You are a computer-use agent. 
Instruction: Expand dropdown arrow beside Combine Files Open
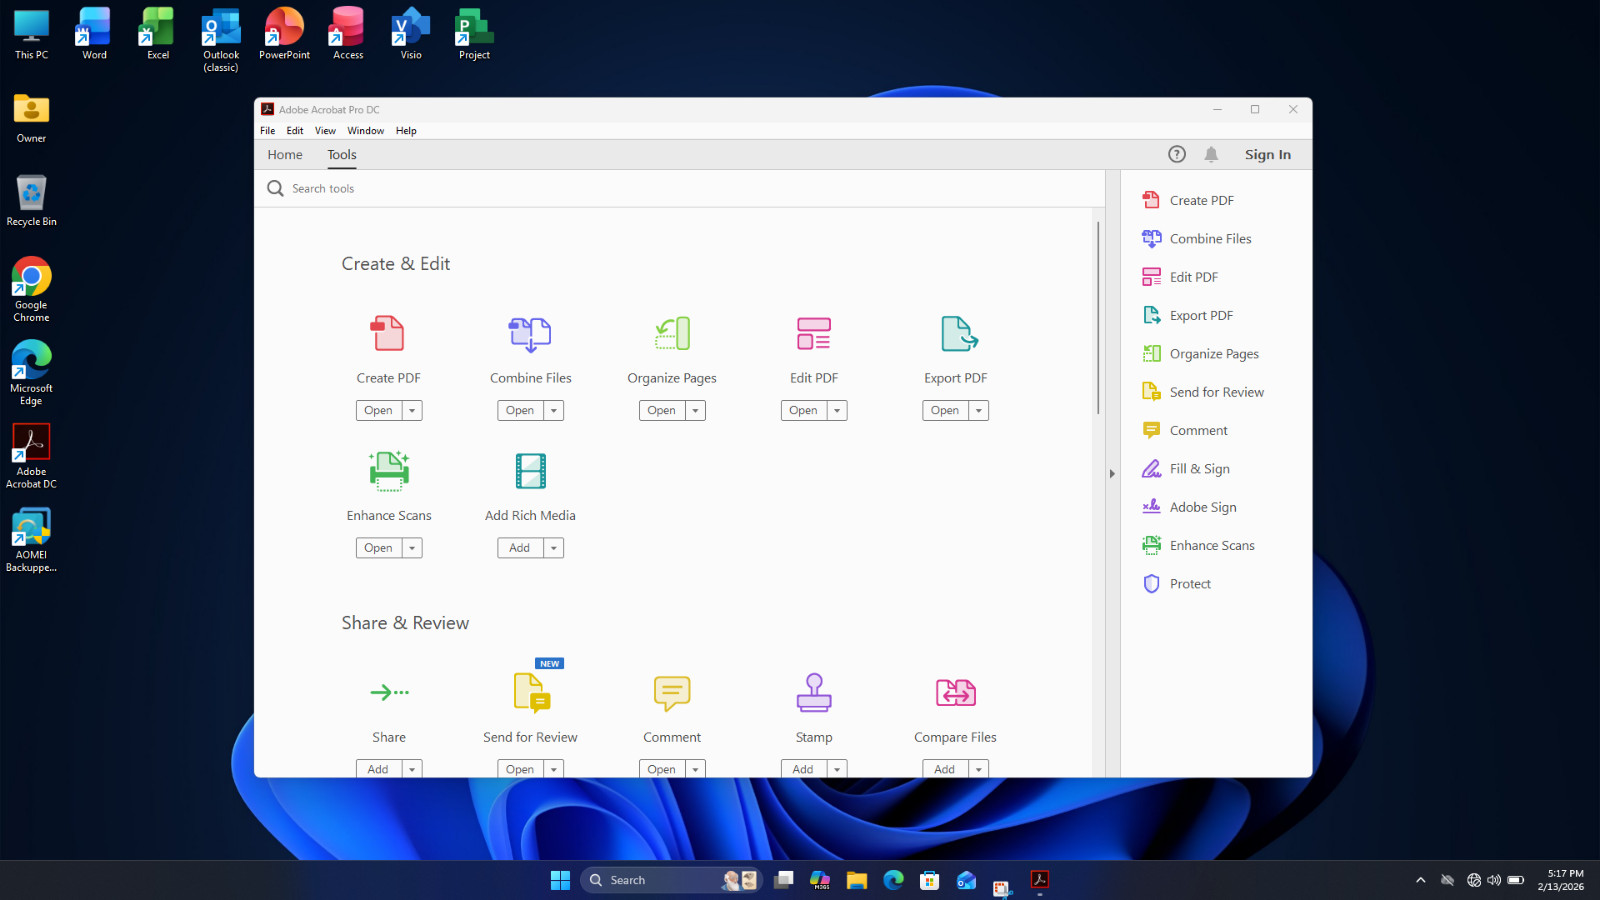tap(554, 411)
